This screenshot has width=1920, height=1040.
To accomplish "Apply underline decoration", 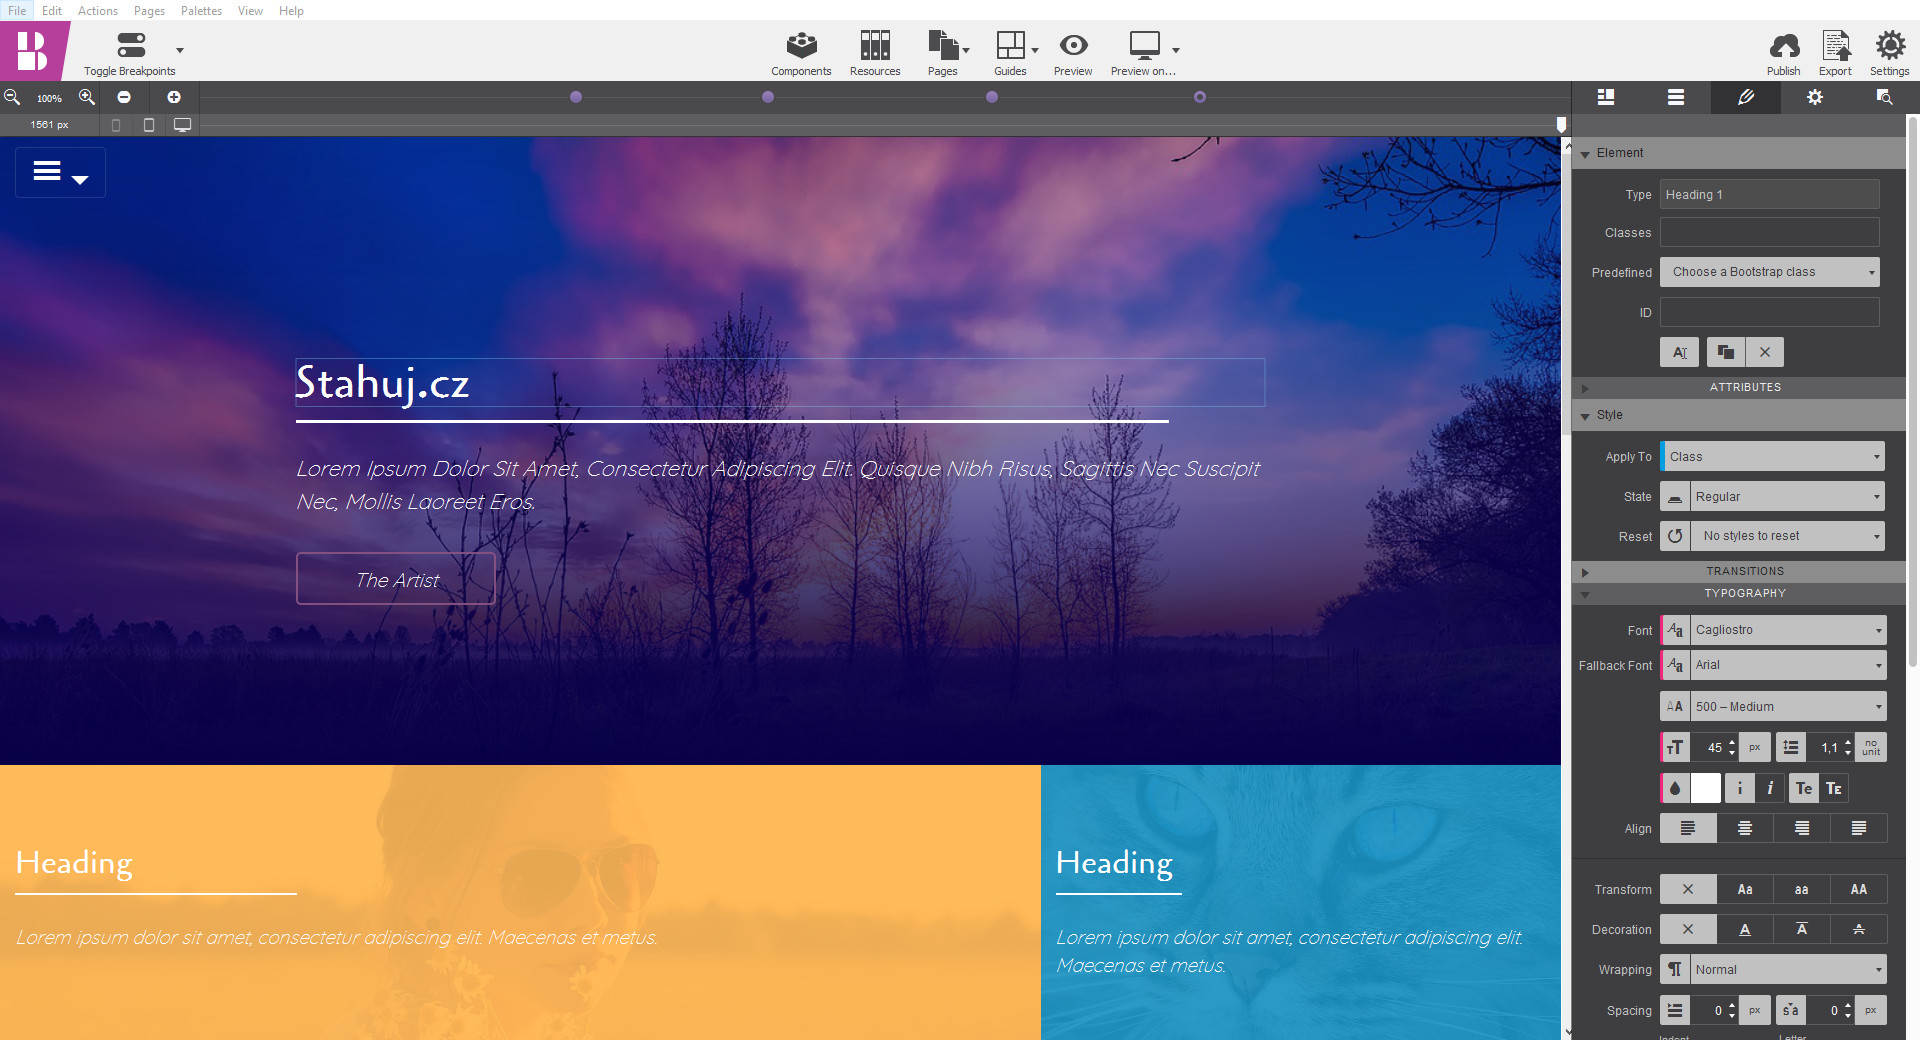I will pyautogui.click(x=1745, y=929).
